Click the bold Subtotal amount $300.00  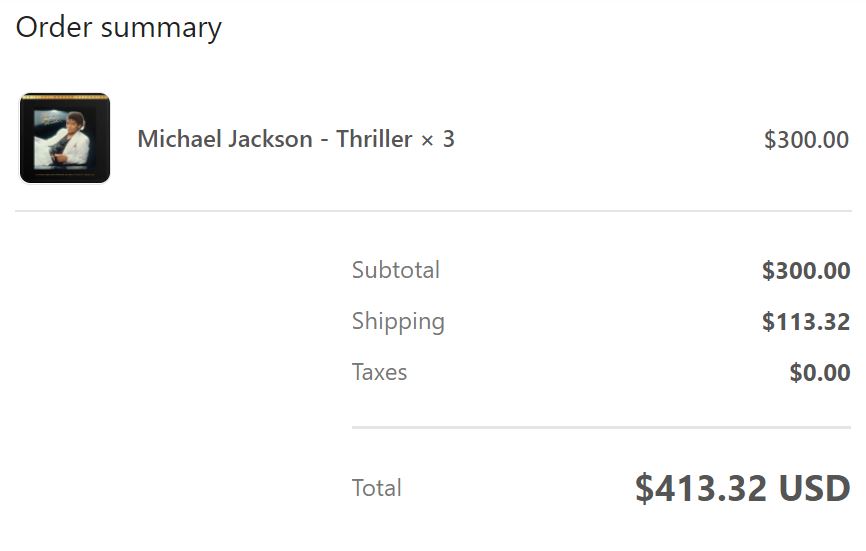pyautogui.click(x=806, y=271)
